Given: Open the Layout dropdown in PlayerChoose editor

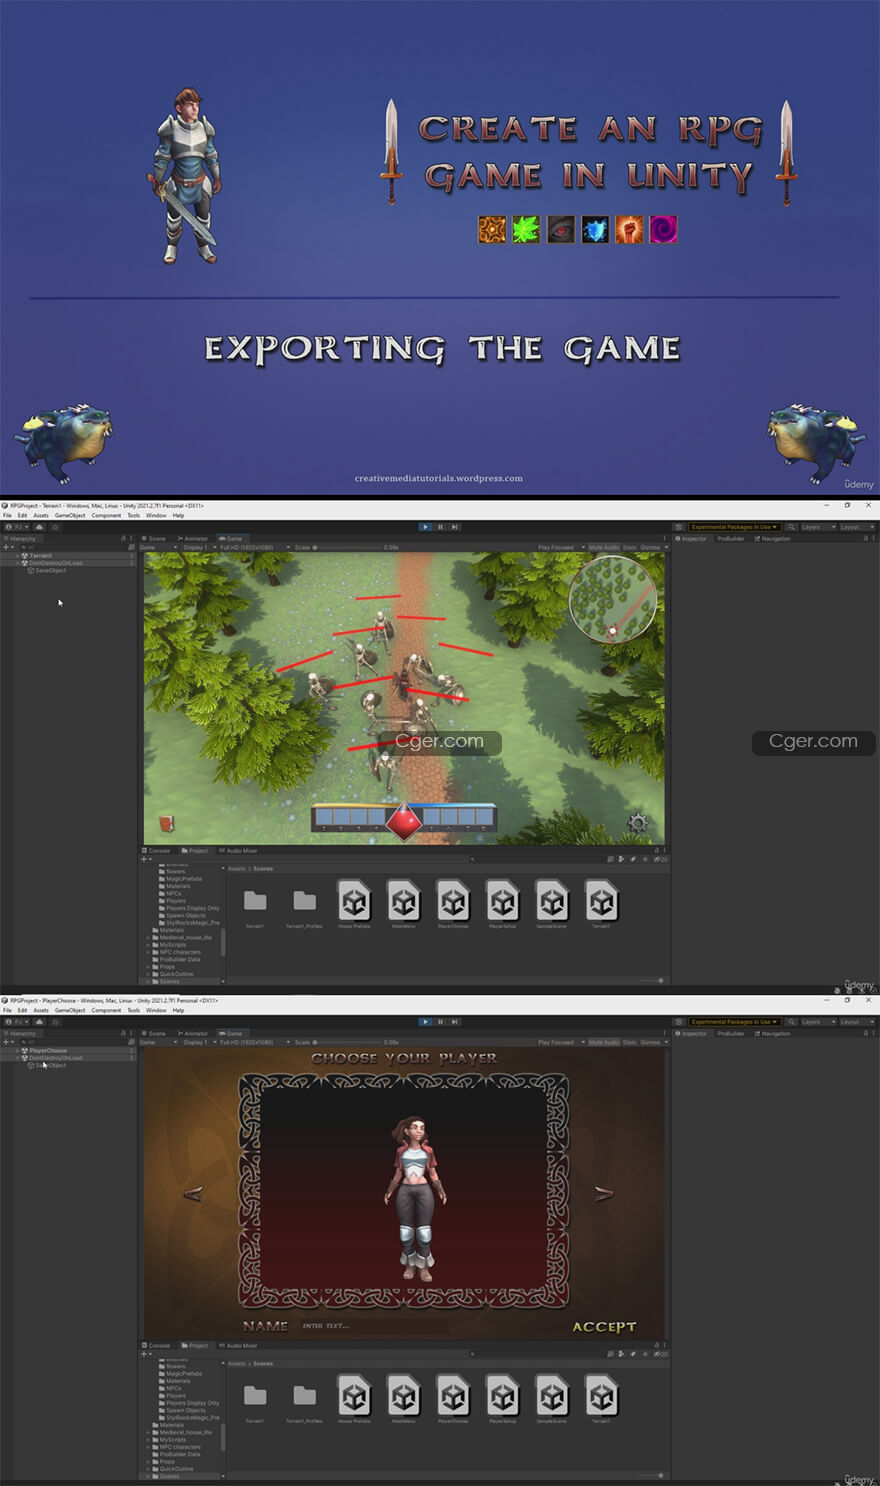Looking at the screenshot, I should tap(856, 1022).
